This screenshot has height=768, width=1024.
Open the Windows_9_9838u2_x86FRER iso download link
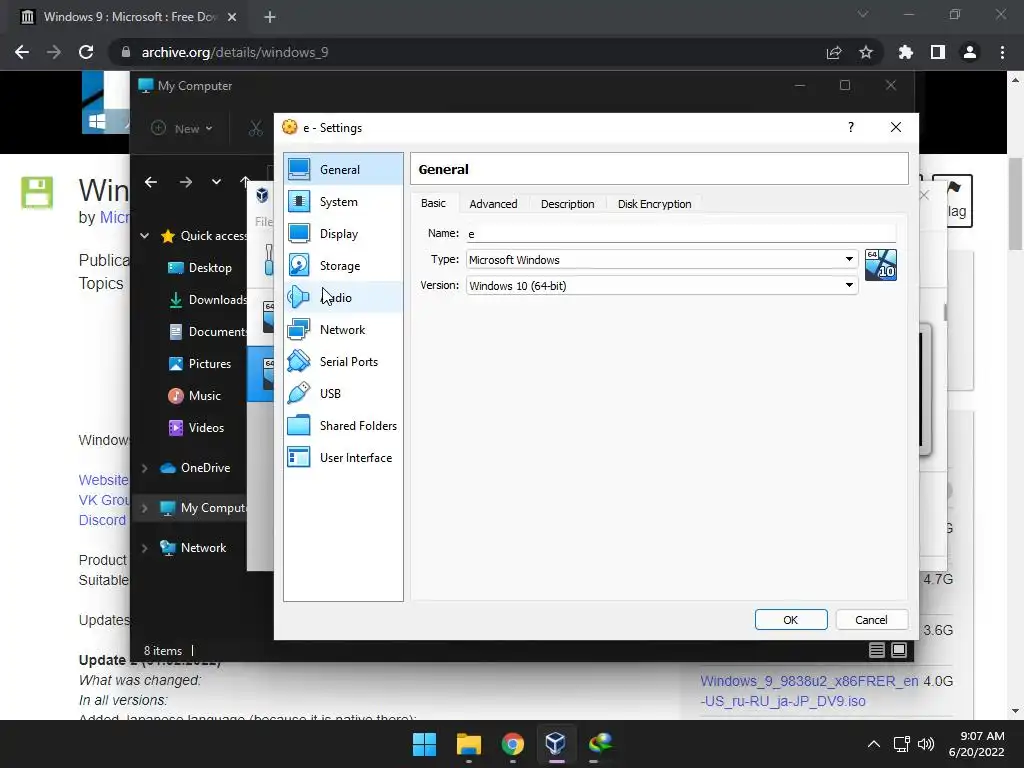[x=809, y=691]
